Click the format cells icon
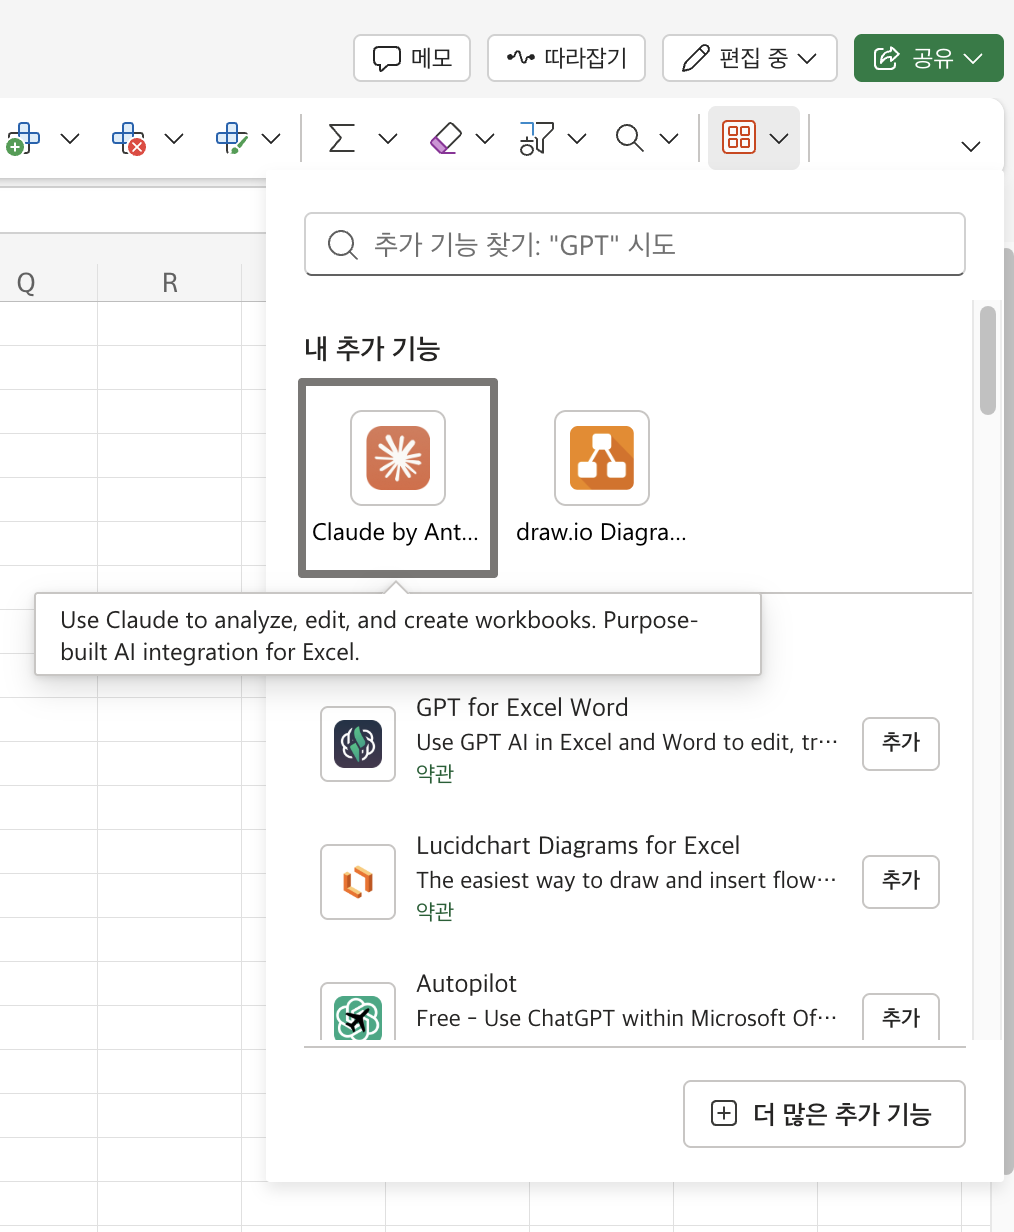The height and width of the screenshot is (1232, 1014). coord(232,138)
